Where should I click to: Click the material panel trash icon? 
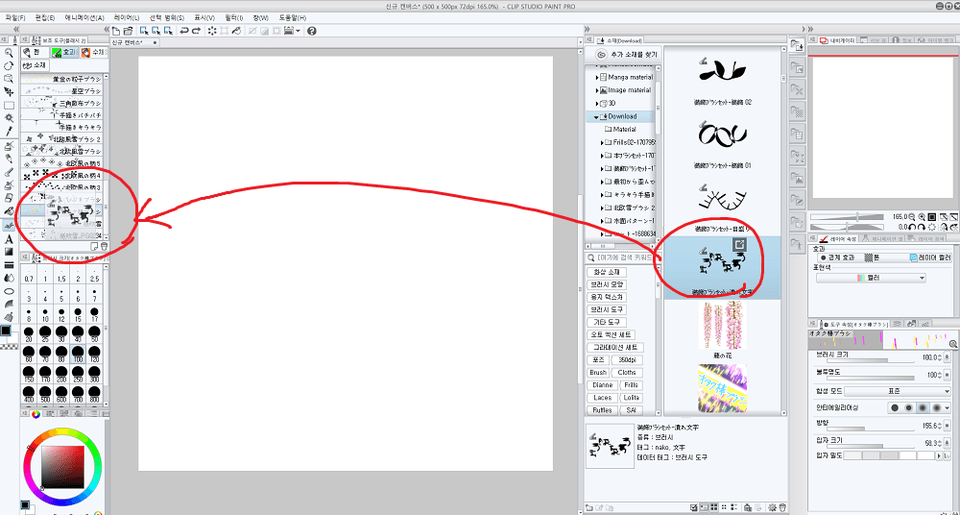(782, 508)
